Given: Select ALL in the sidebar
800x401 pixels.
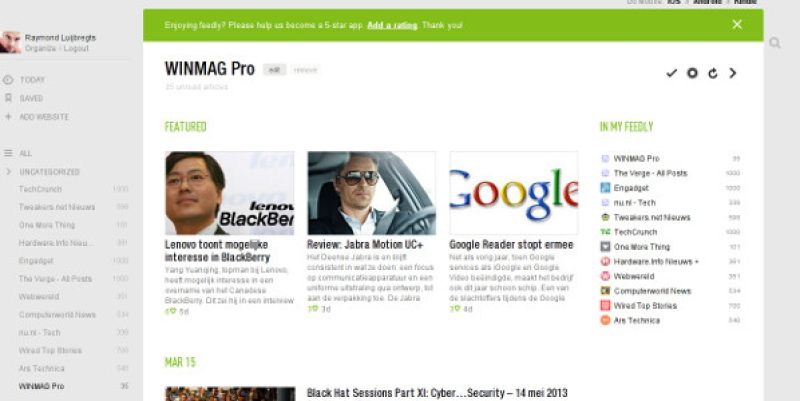Looking at the screenshot, I should [26, 153].
